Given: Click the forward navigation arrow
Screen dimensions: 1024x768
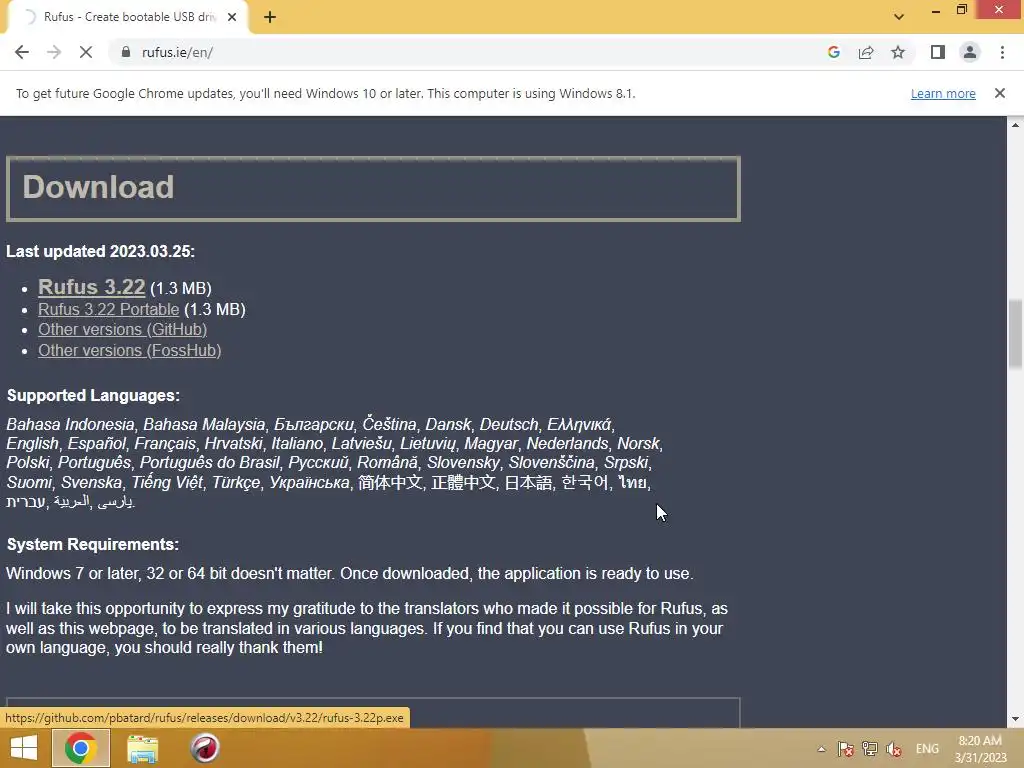Looking at the screenshot, I should coord(54,52).
